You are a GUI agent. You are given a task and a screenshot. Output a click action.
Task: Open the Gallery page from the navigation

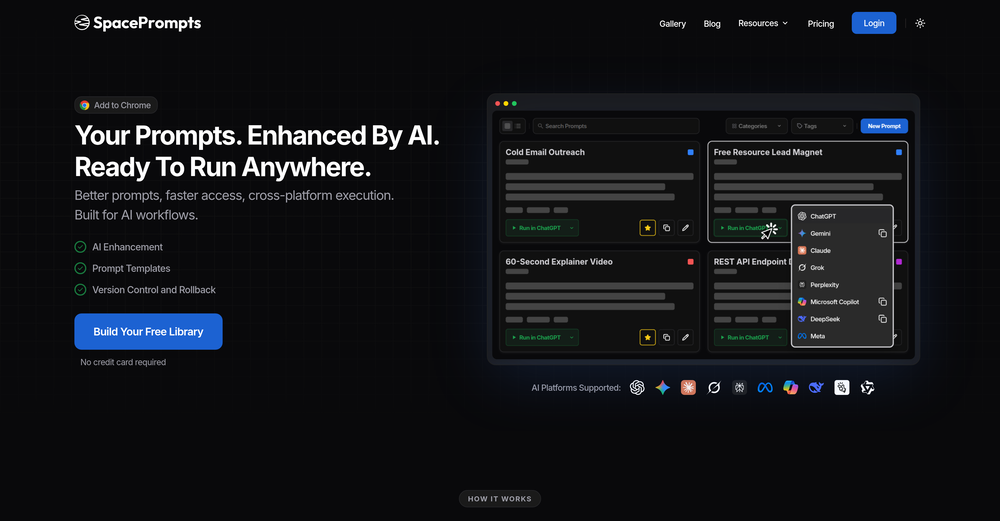[x=672, y=24]
